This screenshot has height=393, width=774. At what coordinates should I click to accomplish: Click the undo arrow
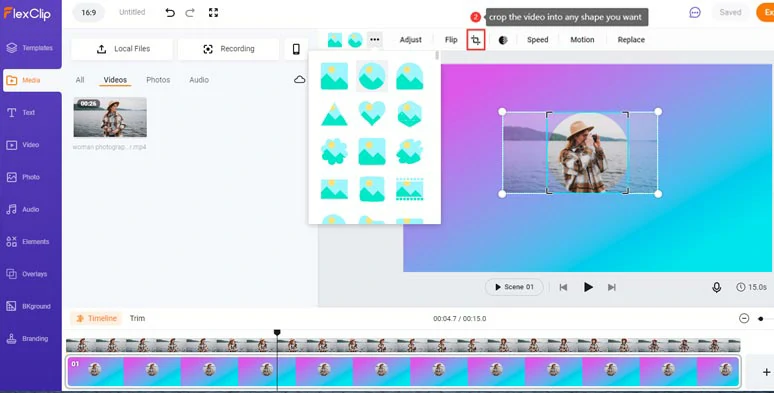[170, 13]
